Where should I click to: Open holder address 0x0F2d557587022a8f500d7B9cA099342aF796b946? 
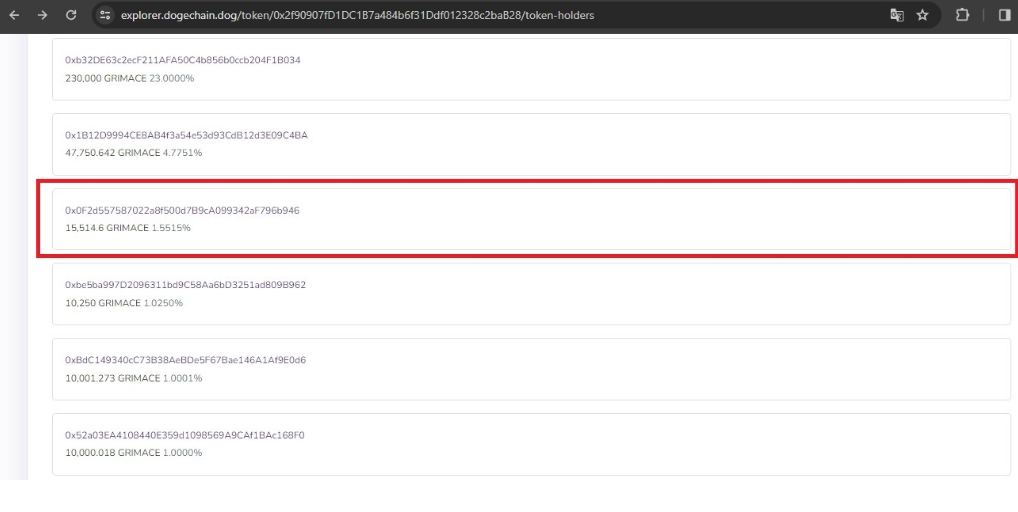[182, 211]
